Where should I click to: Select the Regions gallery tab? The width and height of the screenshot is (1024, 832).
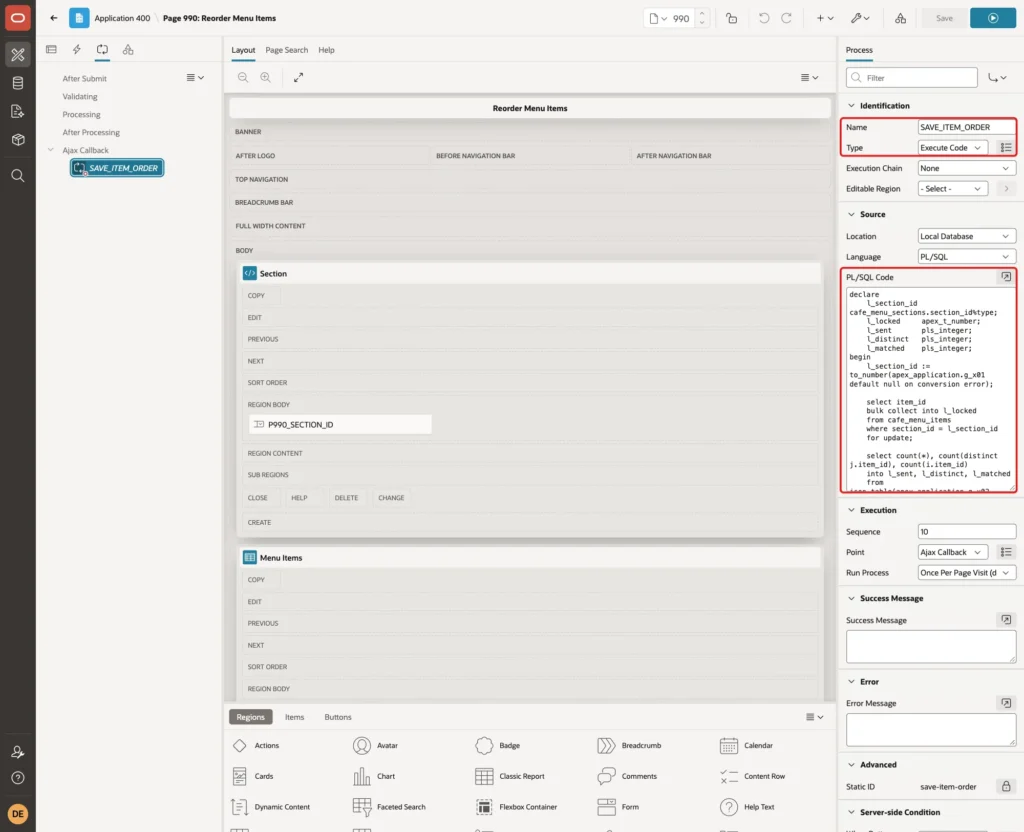[251, 717]
